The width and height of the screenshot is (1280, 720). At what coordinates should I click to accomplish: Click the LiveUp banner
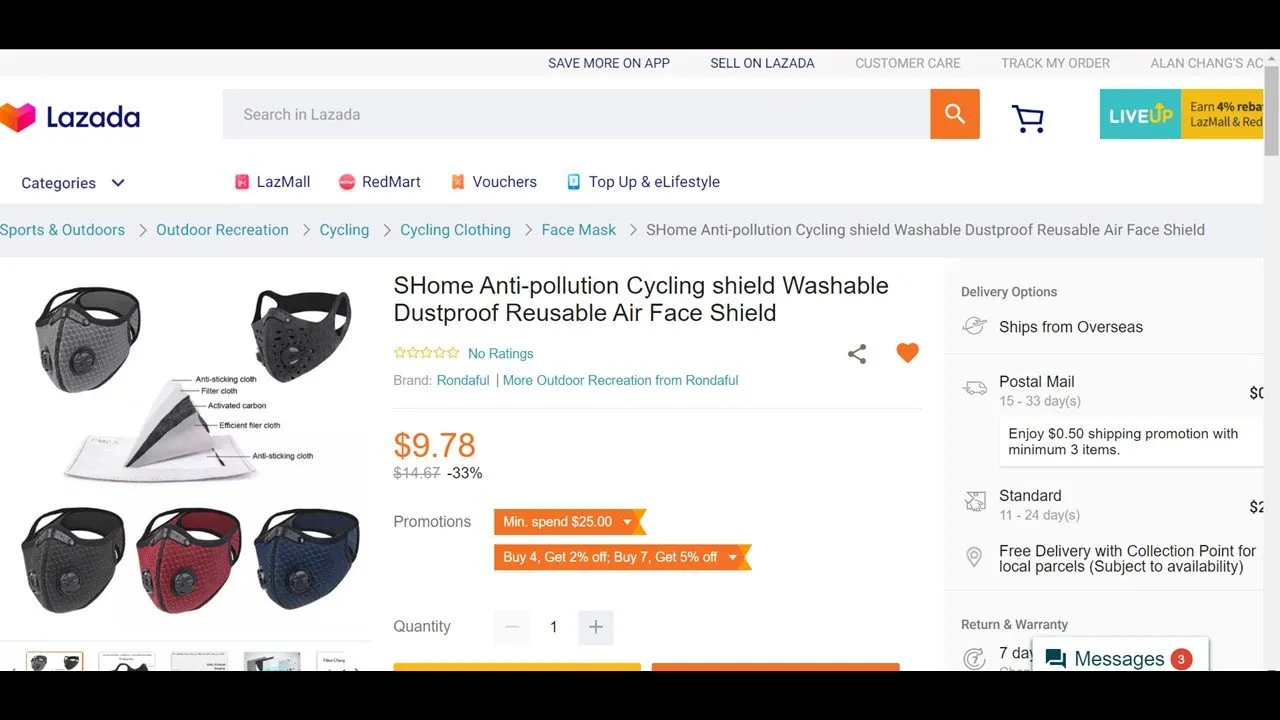click(x=1182, y=114)
